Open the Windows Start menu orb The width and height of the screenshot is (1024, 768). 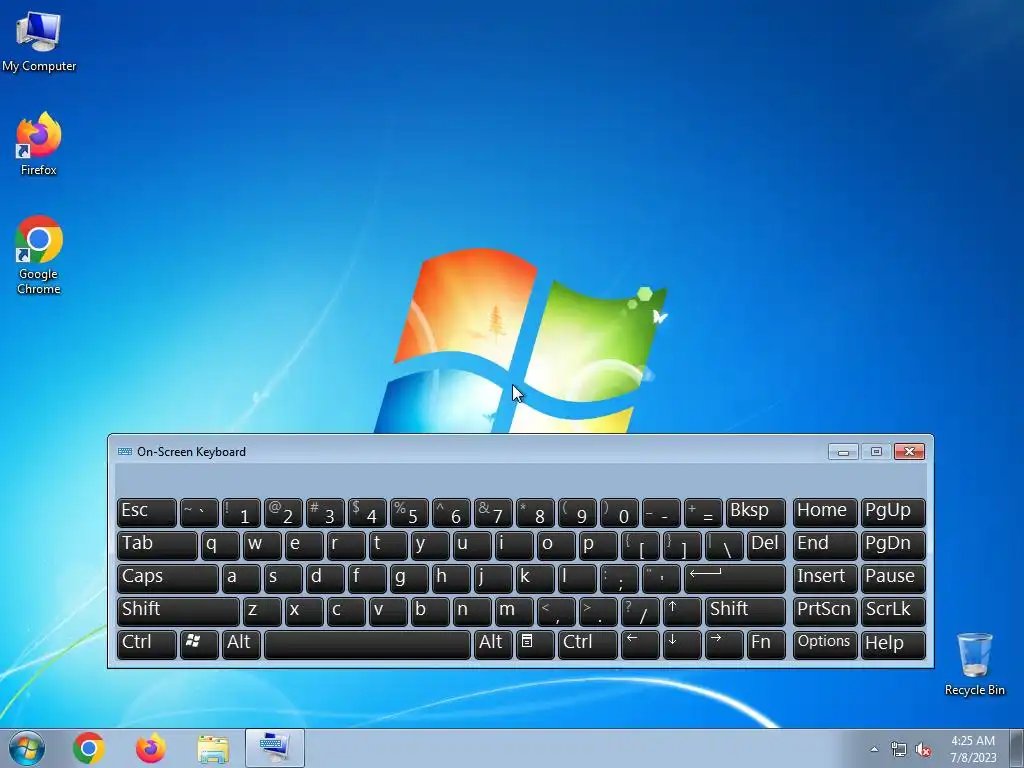27,748
